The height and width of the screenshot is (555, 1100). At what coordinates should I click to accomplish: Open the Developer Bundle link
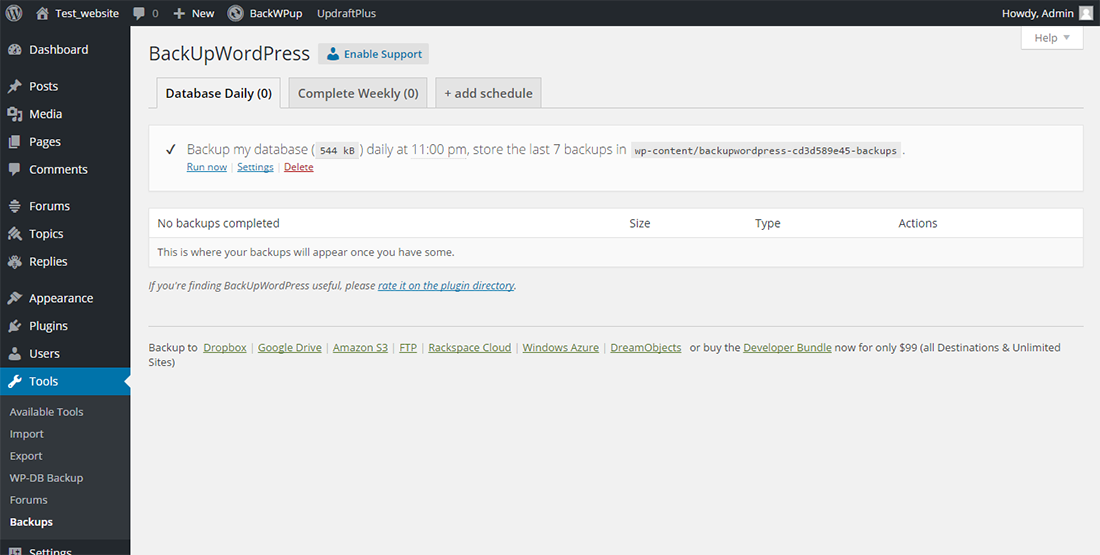pyautogui.click(x=788, y=347)
